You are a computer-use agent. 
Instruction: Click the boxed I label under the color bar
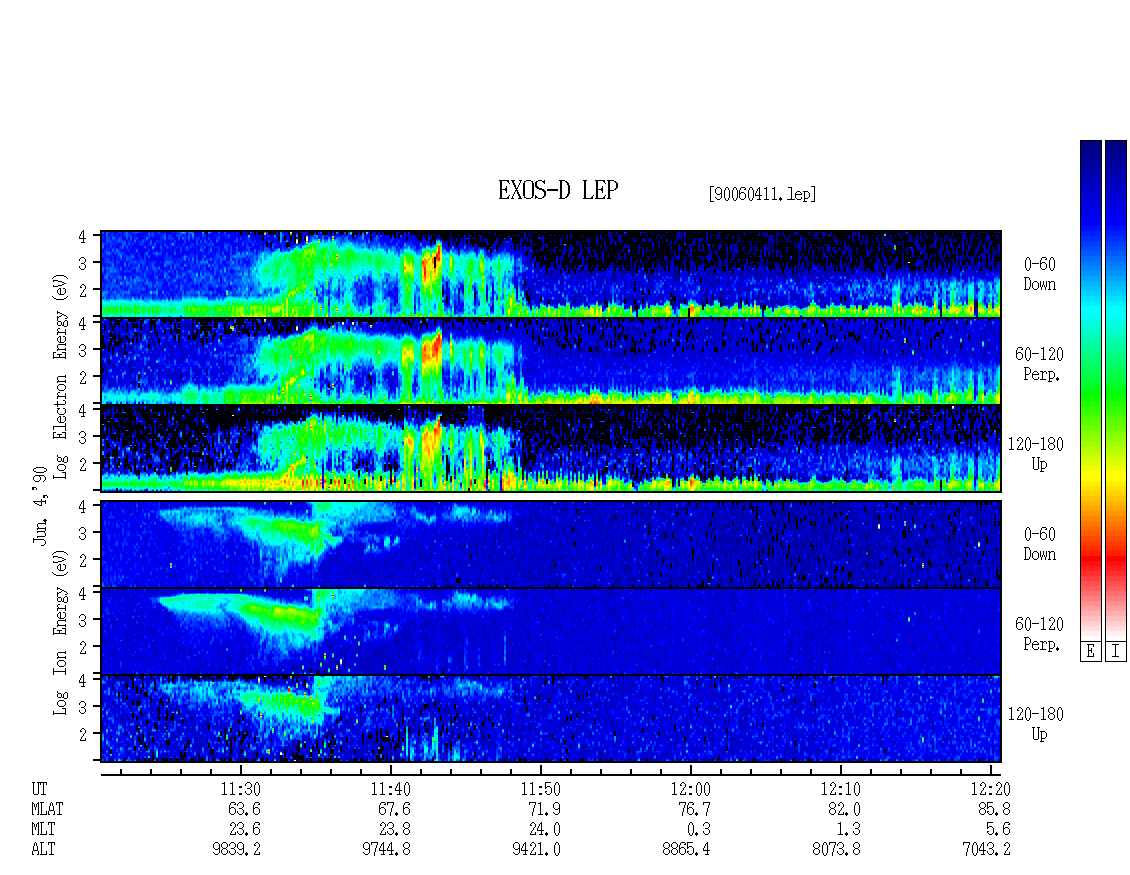1116,652
